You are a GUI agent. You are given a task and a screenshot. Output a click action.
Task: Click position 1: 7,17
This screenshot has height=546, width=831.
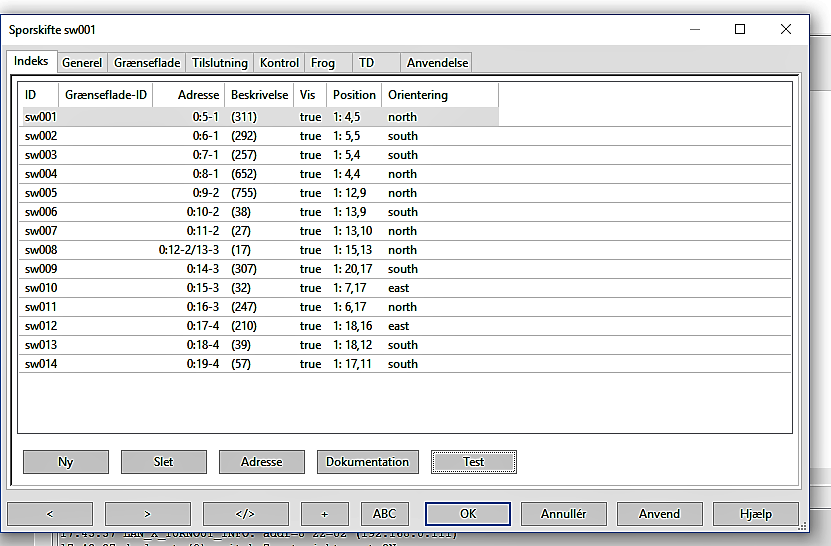click(349, 288)
